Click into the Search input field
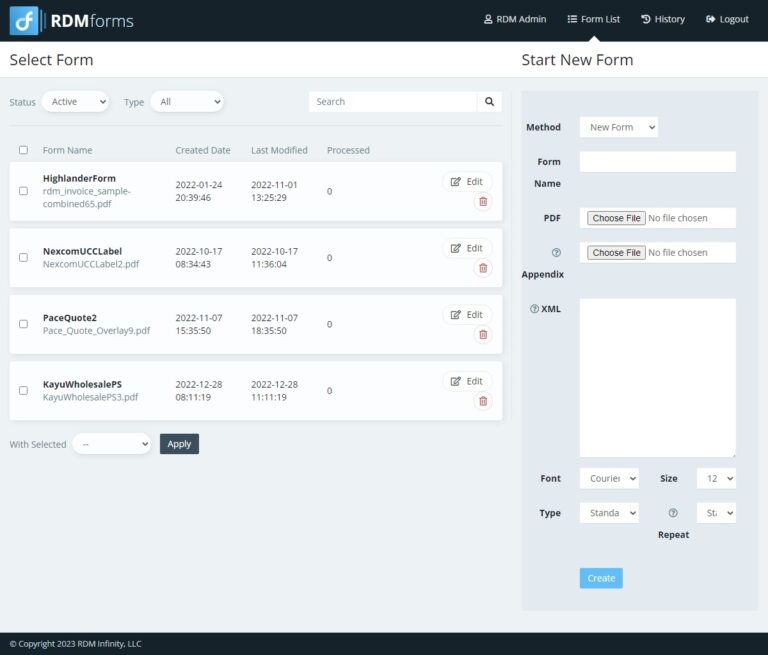The height and width of the screenshot is (655, 768). (393, 101)
